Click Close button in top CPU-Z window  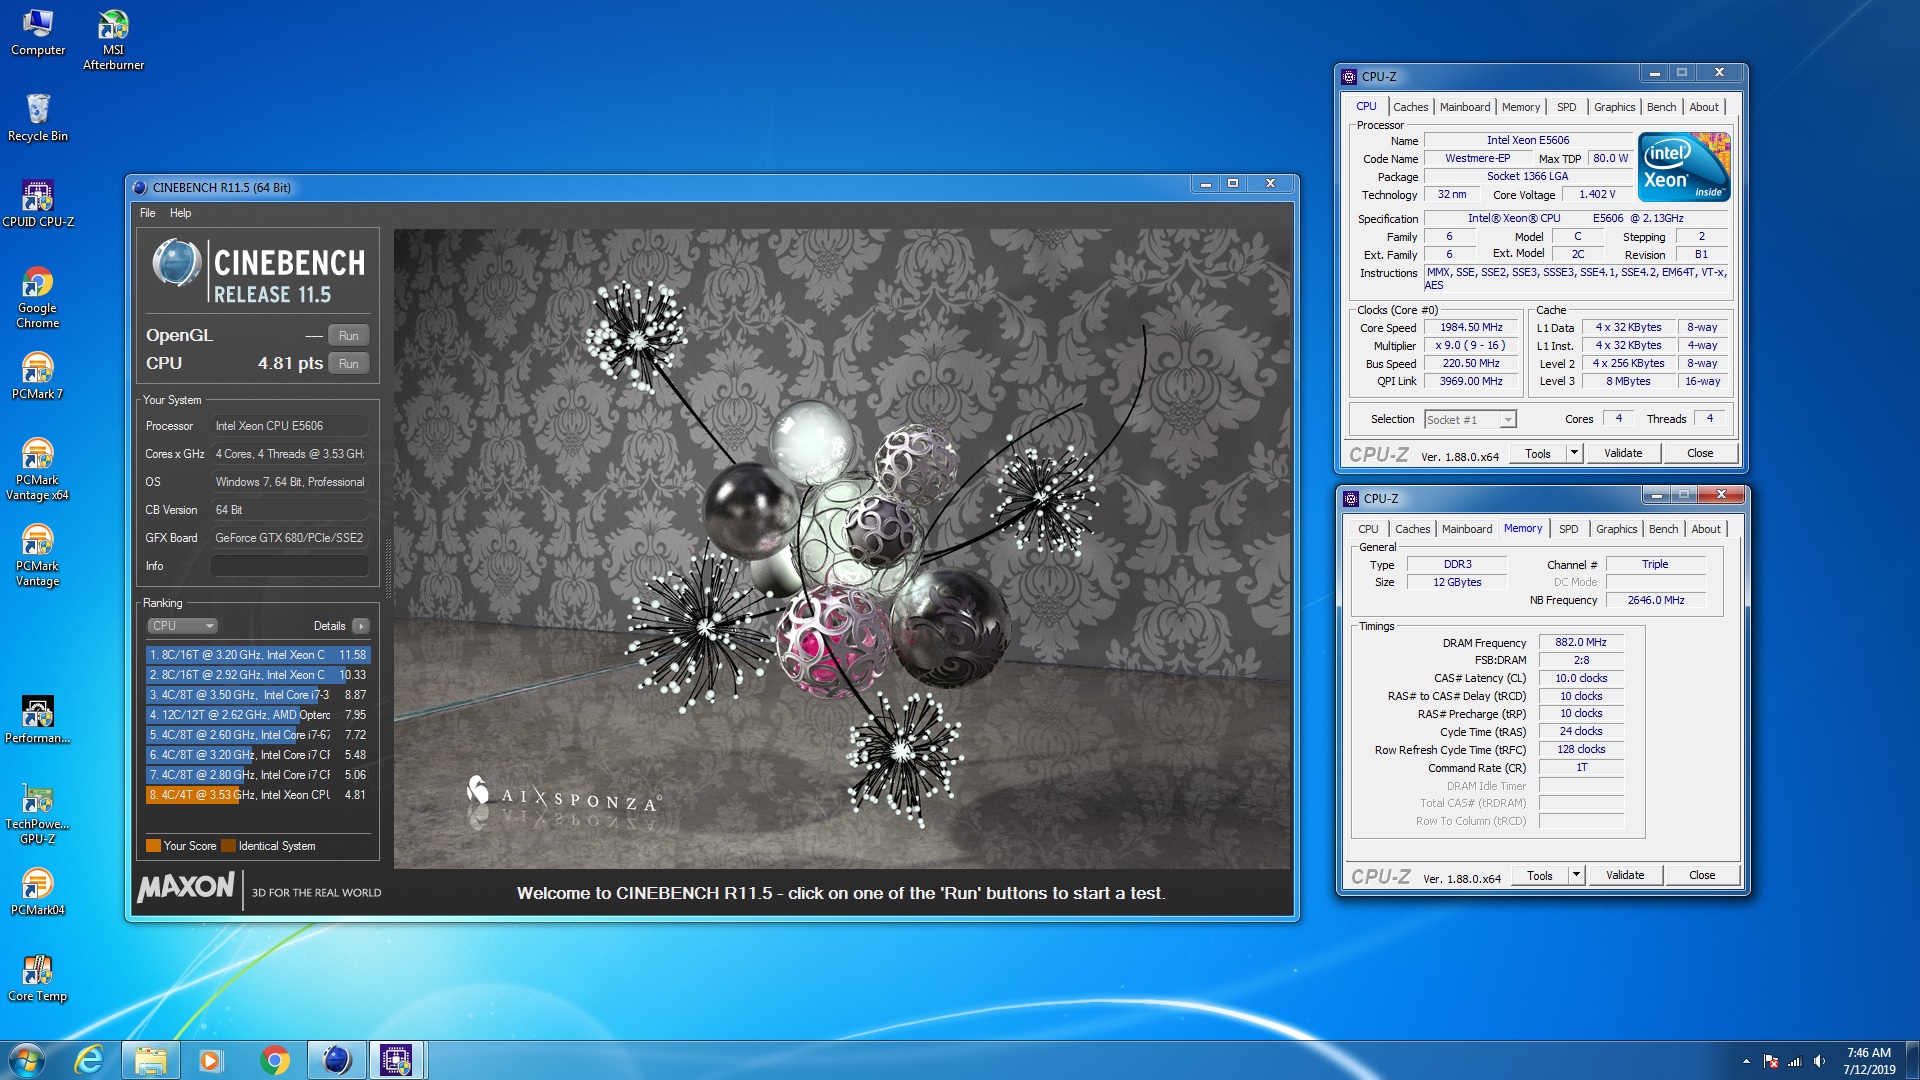coord(1700,454)
